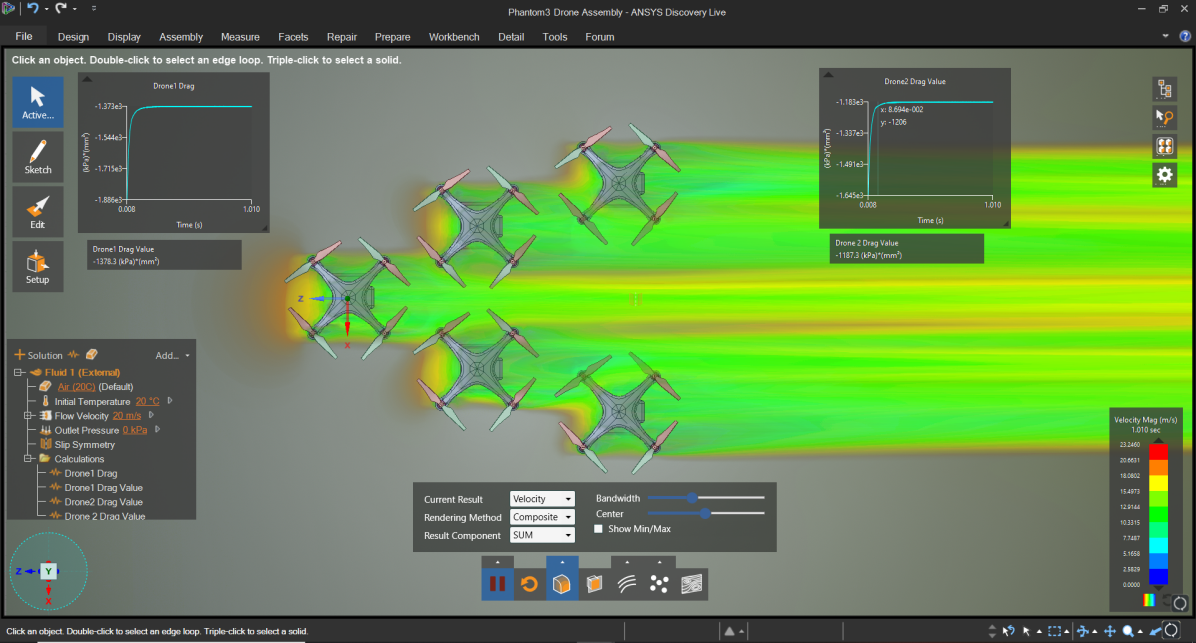The width and height of the screenshot is (1196, 643).
Task: Collapse the Drone2 Drag Value chart panel
Action: click(828, 75)
